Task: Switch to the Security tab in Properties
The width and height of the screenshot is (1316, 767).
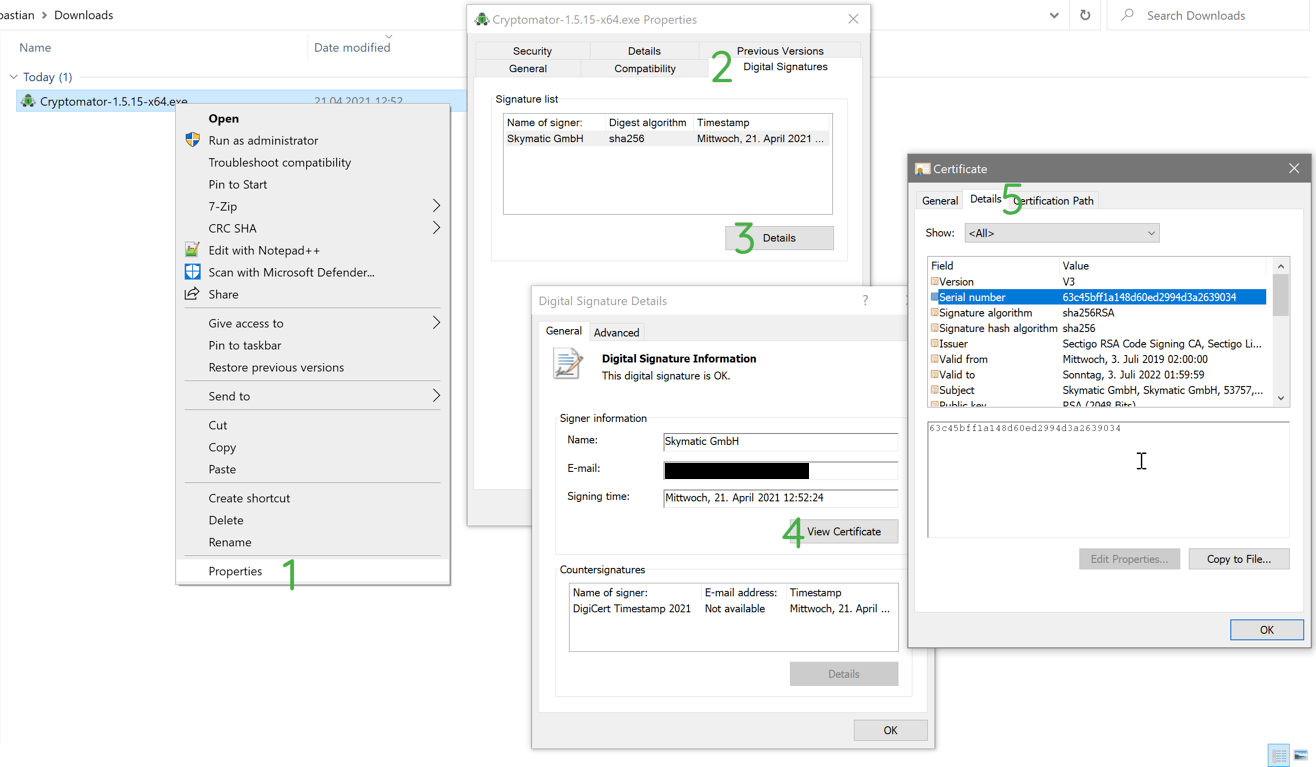Action: [x=532, y=50]
